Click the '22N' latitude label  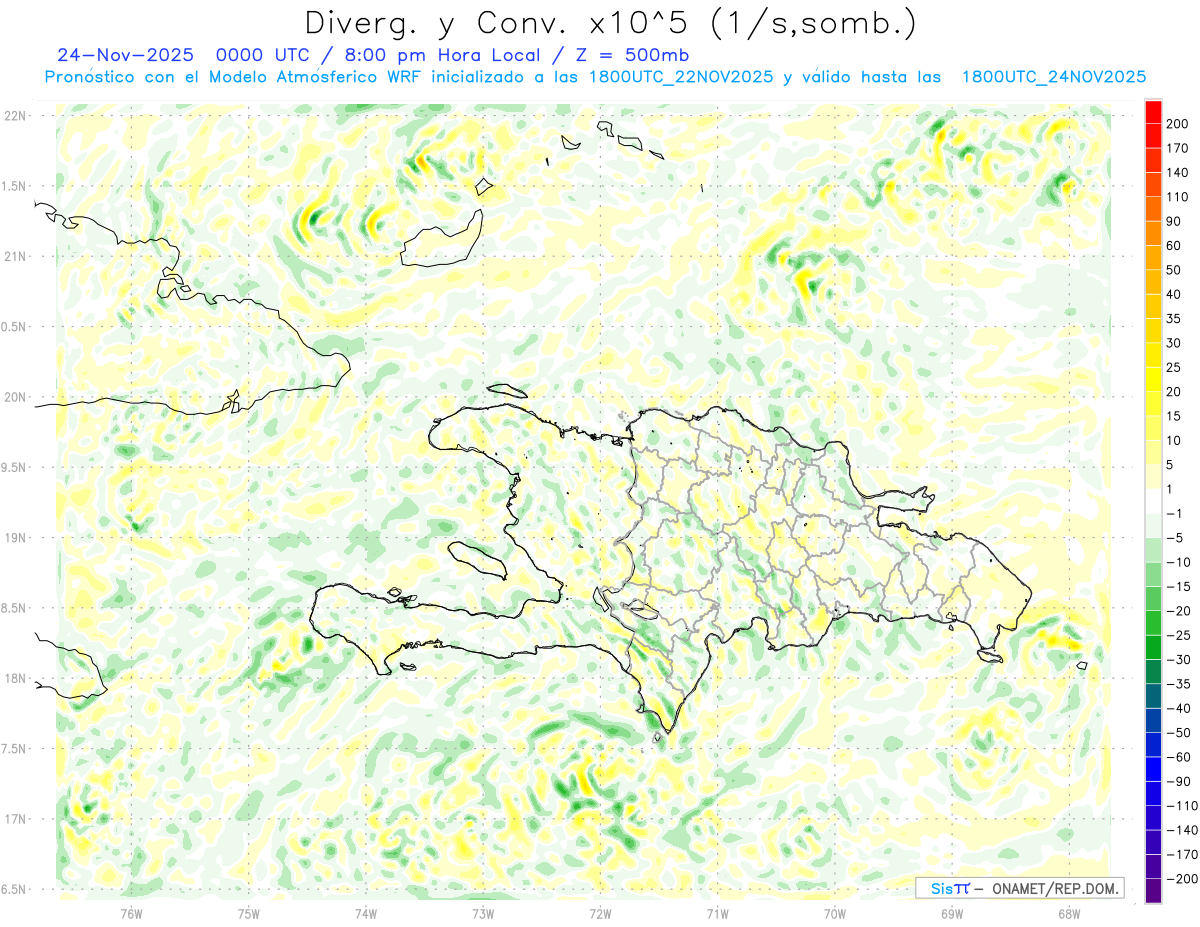click(15, 116)
